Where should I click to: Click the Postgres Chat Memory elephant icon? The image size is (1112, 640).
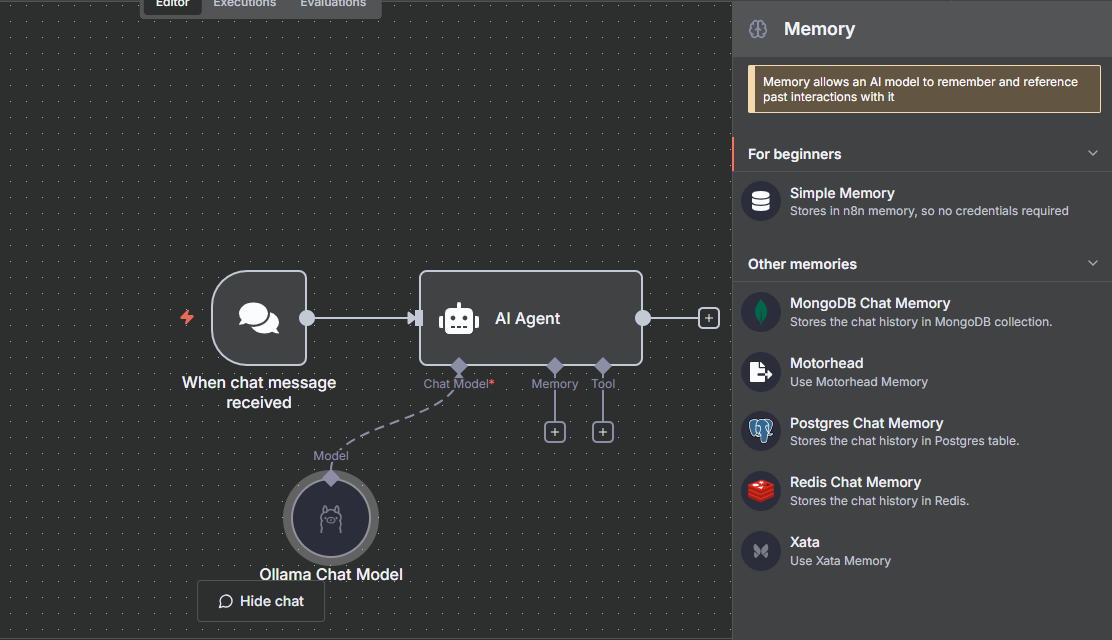pyautogui.click(x=761, y=431)
